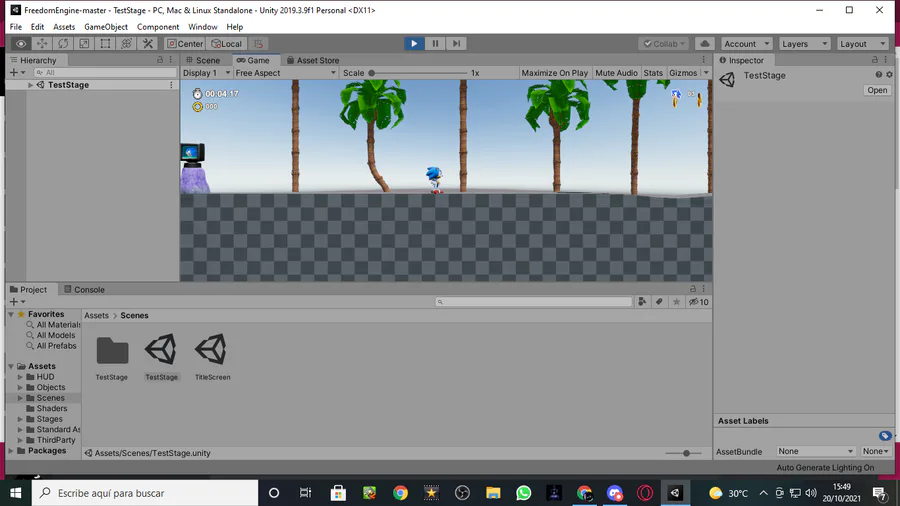Image resolution: width=900 pixels, height=506 pixels.
Task: Click the Project search field
Action: click(533, 302)
